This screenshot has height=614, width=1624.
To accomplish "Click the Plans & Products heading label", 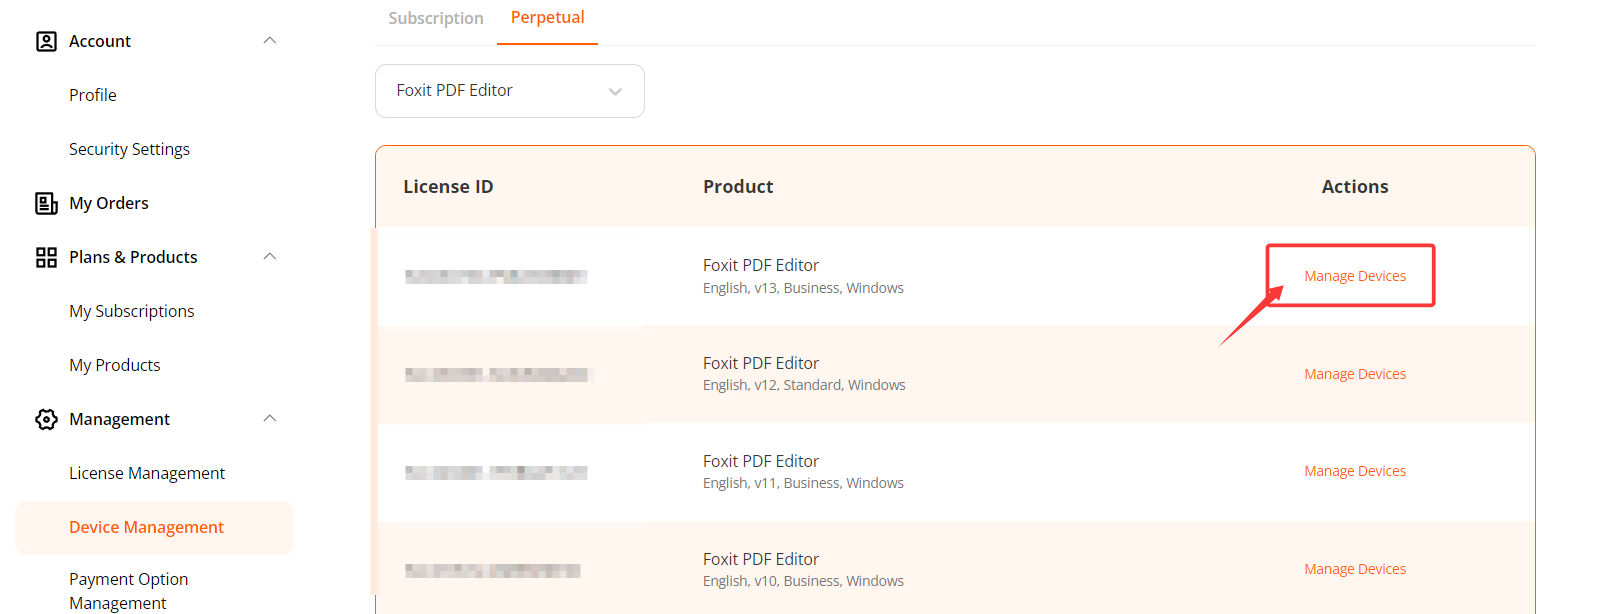I will click(133, 257).
